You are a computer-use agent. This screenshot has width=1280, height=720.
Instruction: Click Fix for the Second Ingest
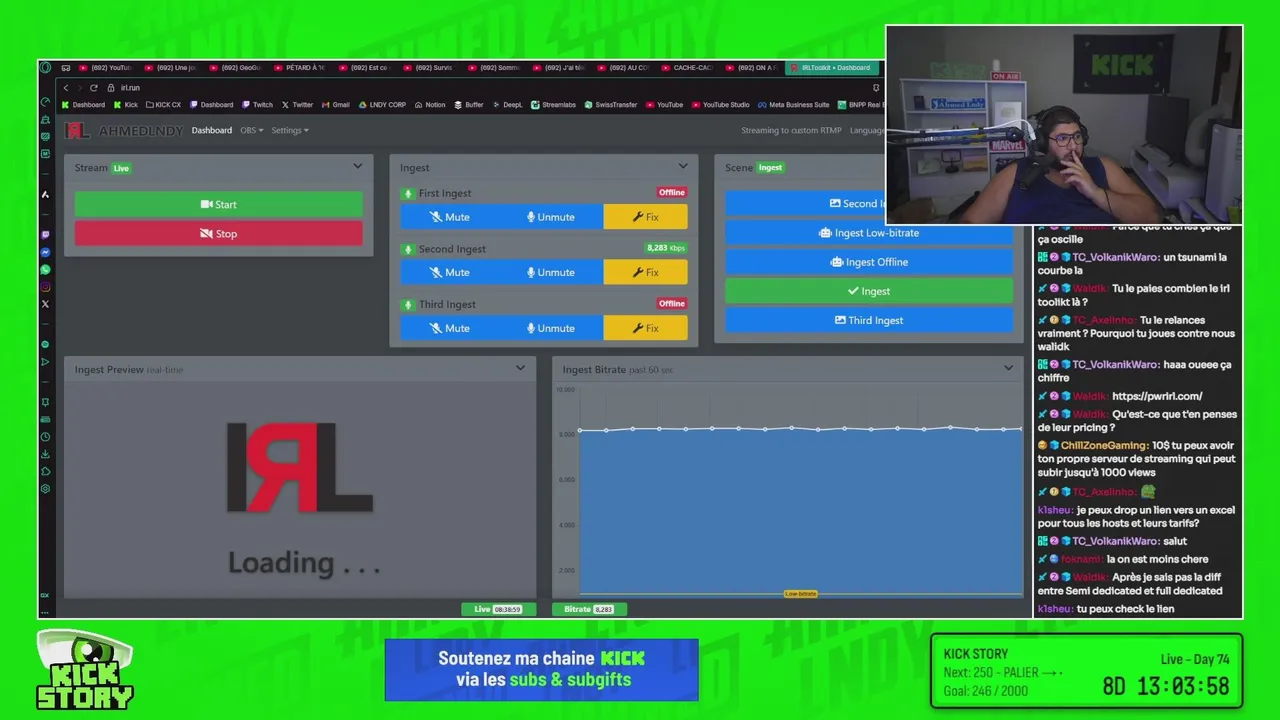tap(645, 272)
